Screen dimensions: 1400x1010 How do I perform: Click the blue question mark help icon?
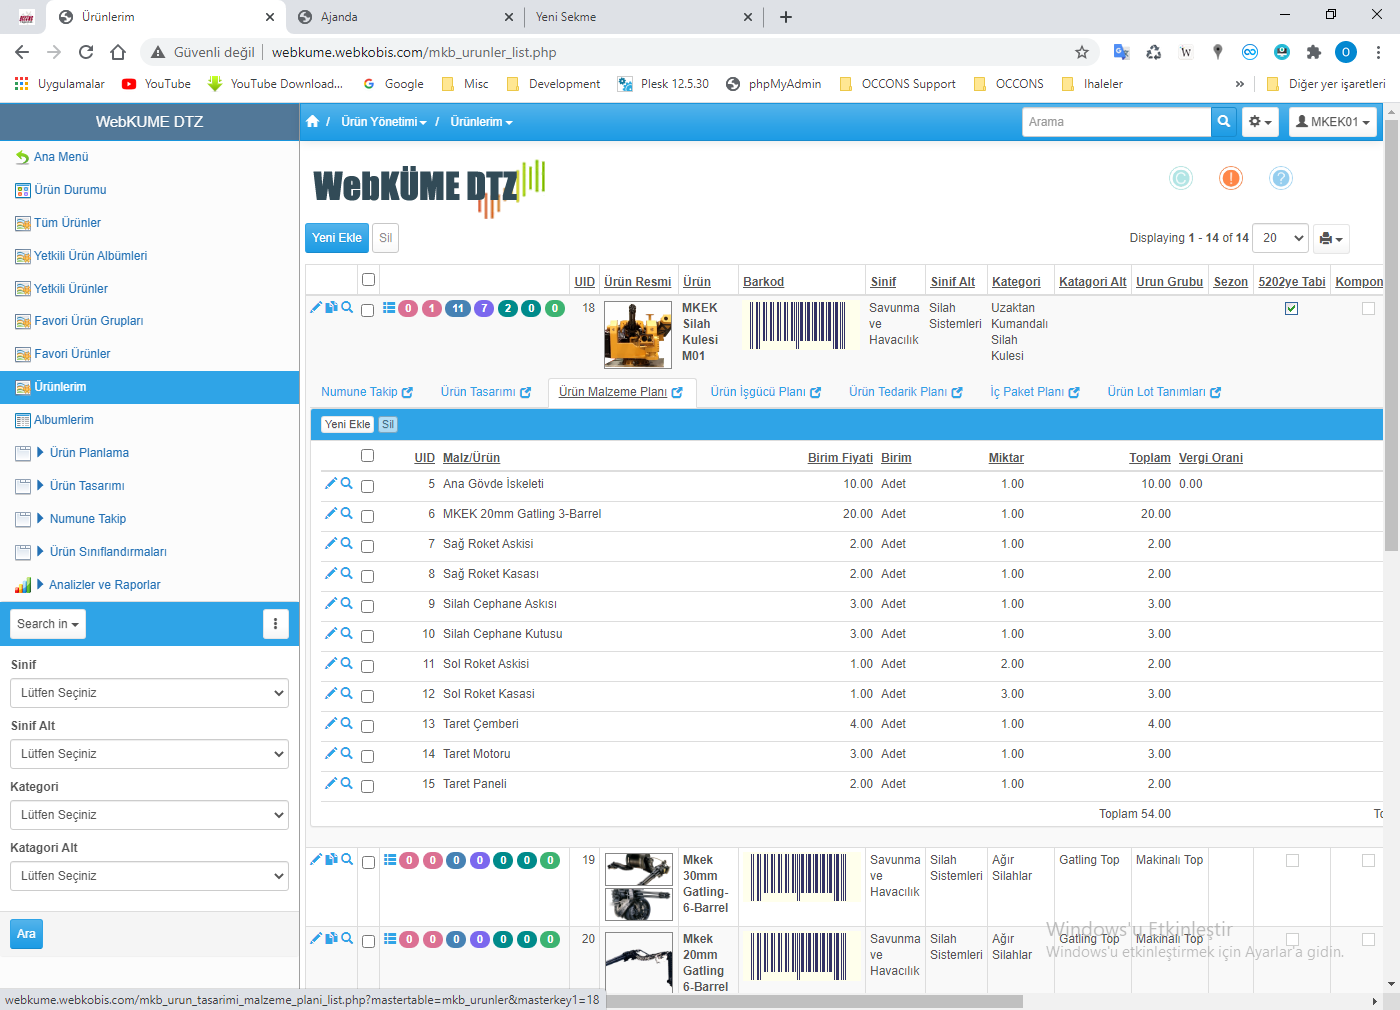tap(1281, 178)
